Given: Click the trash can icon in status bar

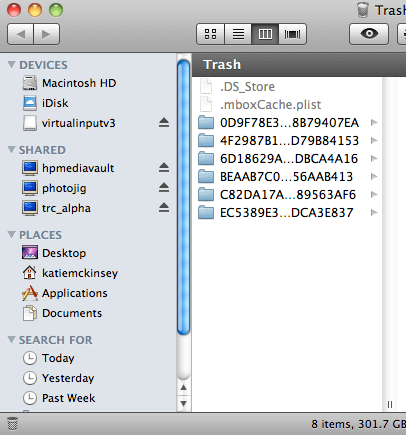Looking at the screenshot, I should coord(12,424).
